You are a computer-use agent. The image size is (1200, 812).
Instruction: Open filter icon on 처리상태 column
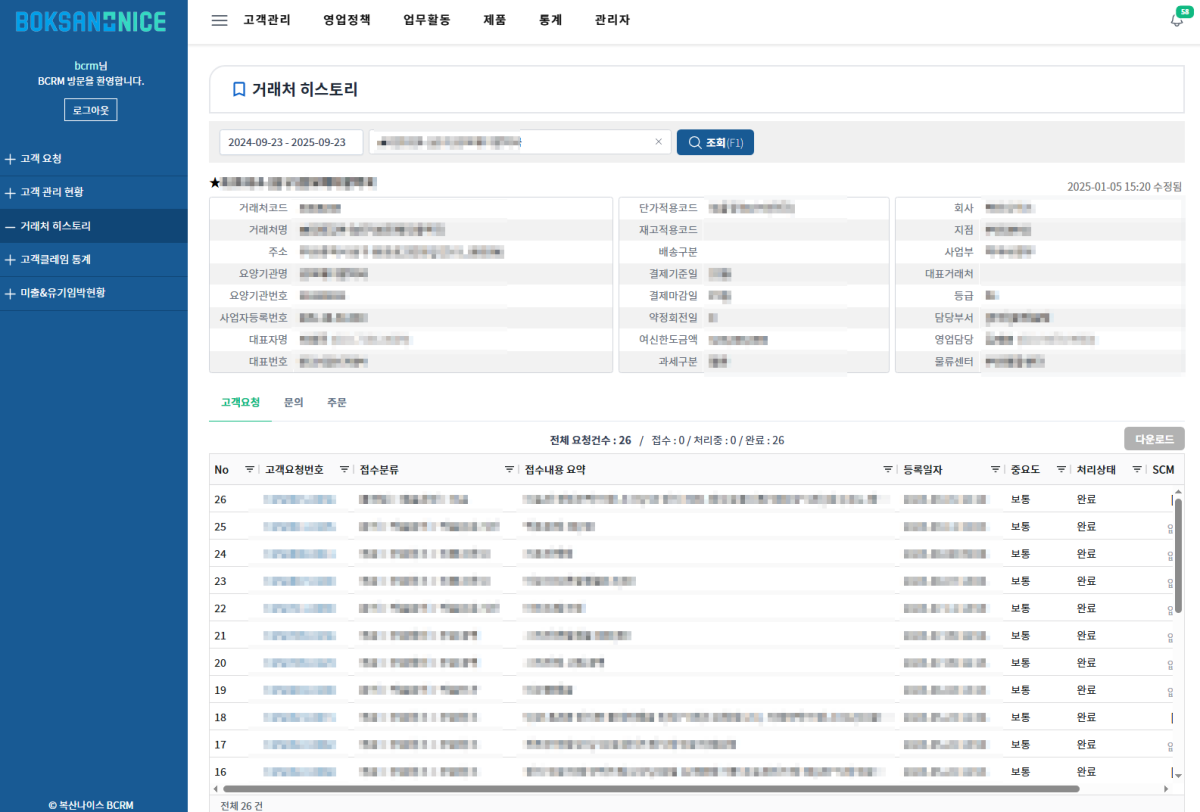(x=1137, y=470)
